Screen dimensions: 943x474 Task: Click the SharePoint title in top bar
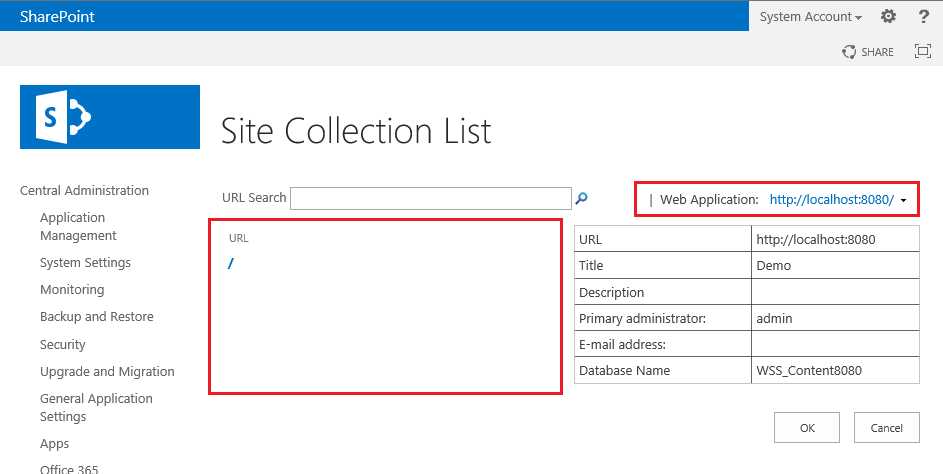57,16
